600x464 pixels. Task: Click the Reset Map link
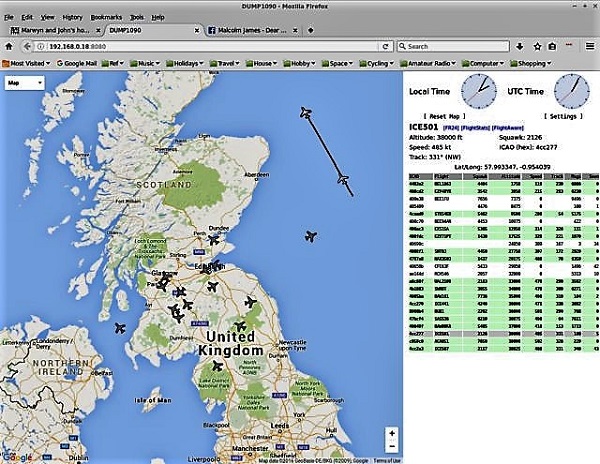coord(445,116)
